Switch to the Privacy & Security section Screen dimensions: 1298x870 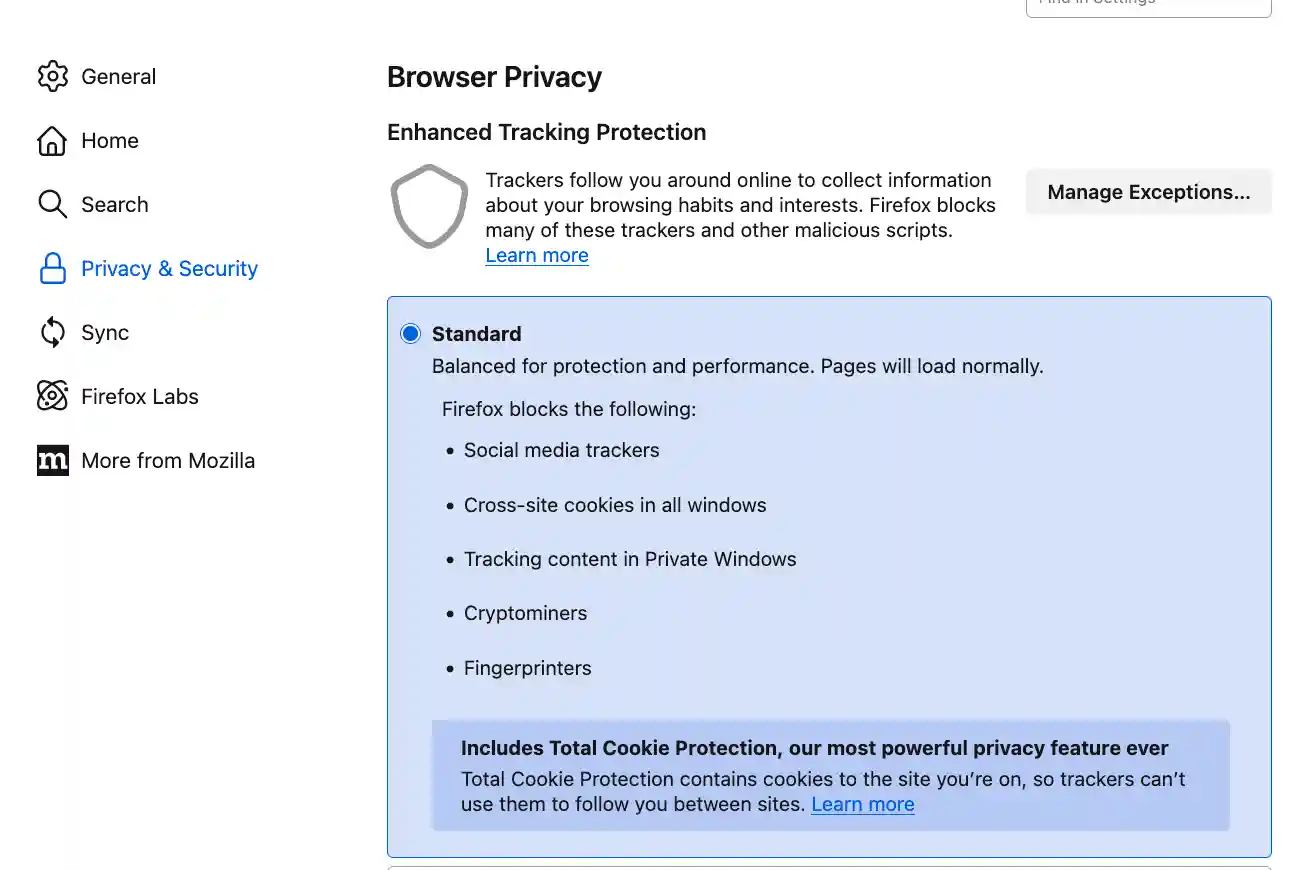tap(169, 268)
